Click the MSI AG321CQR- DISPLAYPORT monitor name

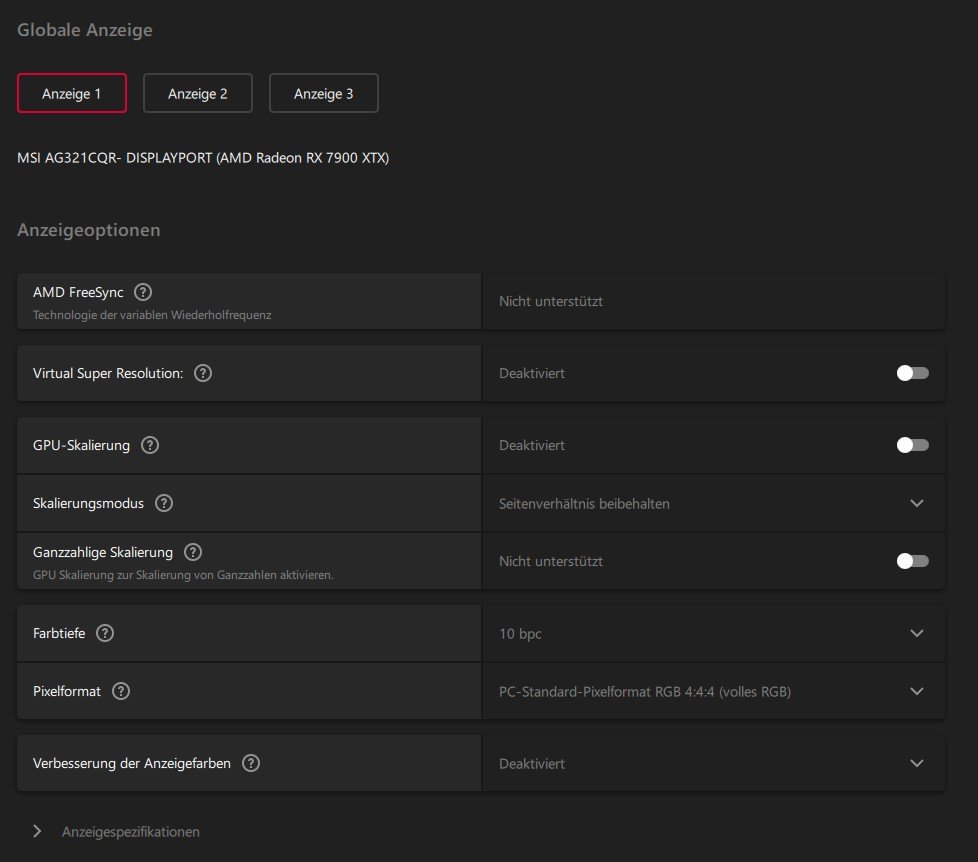tap(203, 158)
